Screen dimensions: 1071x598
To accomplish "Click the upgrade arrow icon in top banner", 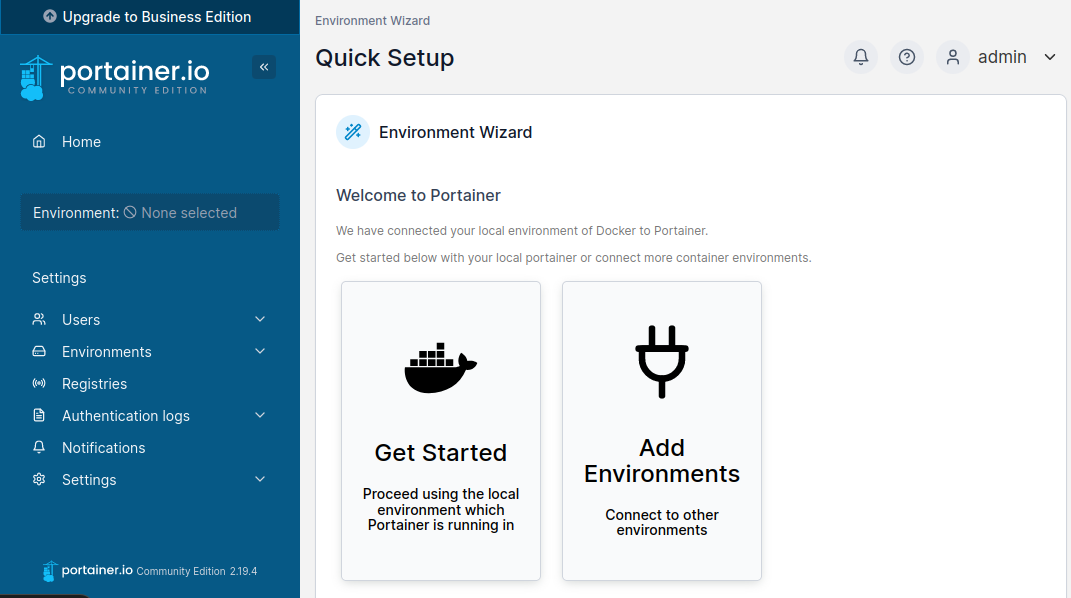I will [50, 16].
